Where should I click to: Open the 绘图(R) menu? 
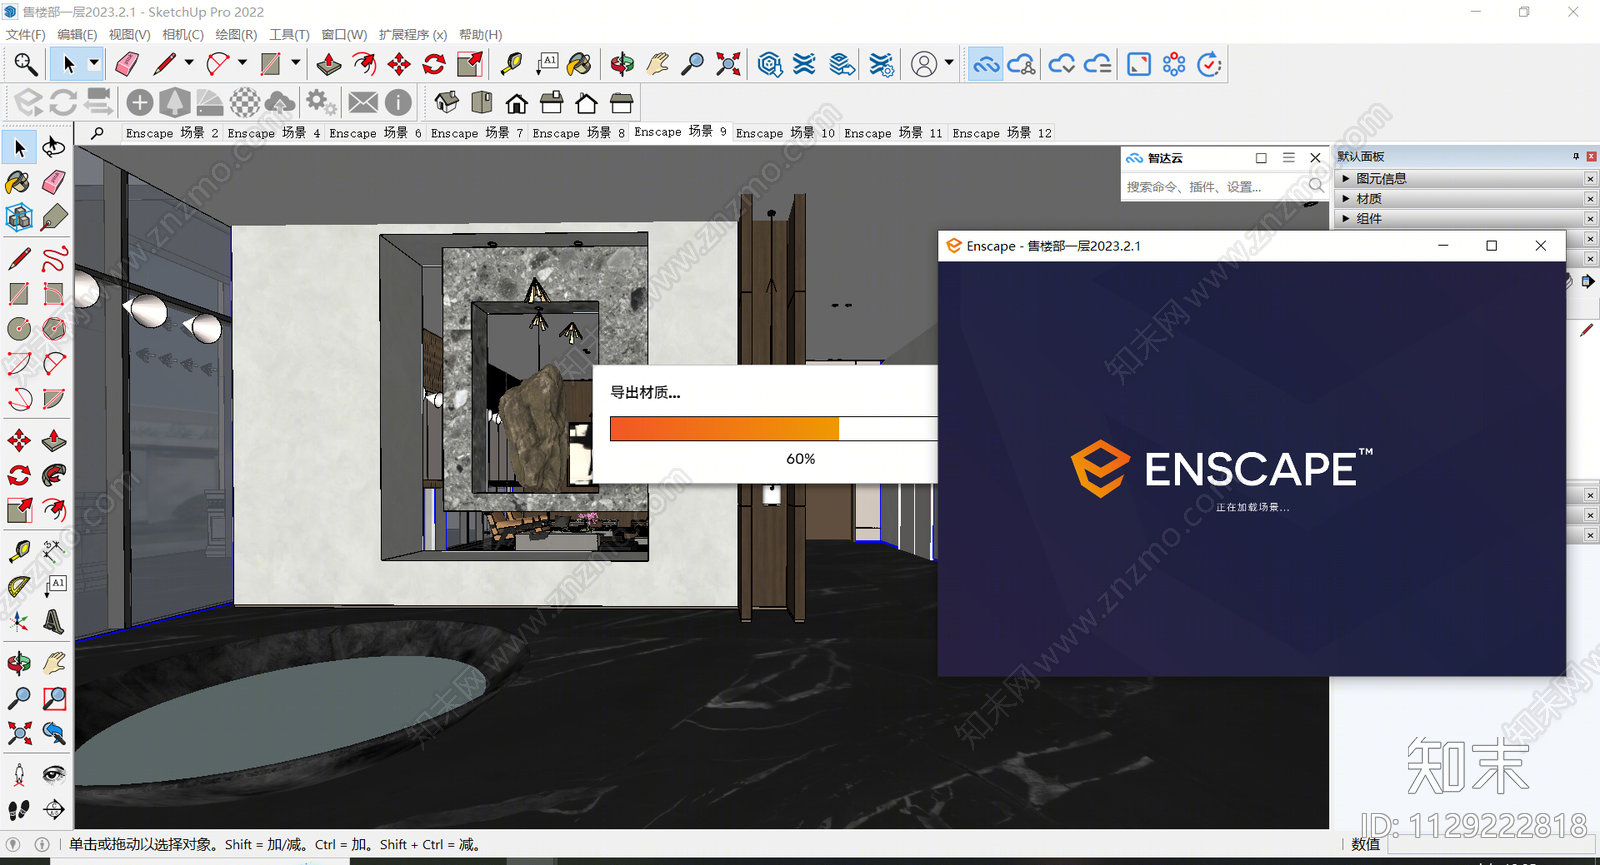(x=237, y=34)
